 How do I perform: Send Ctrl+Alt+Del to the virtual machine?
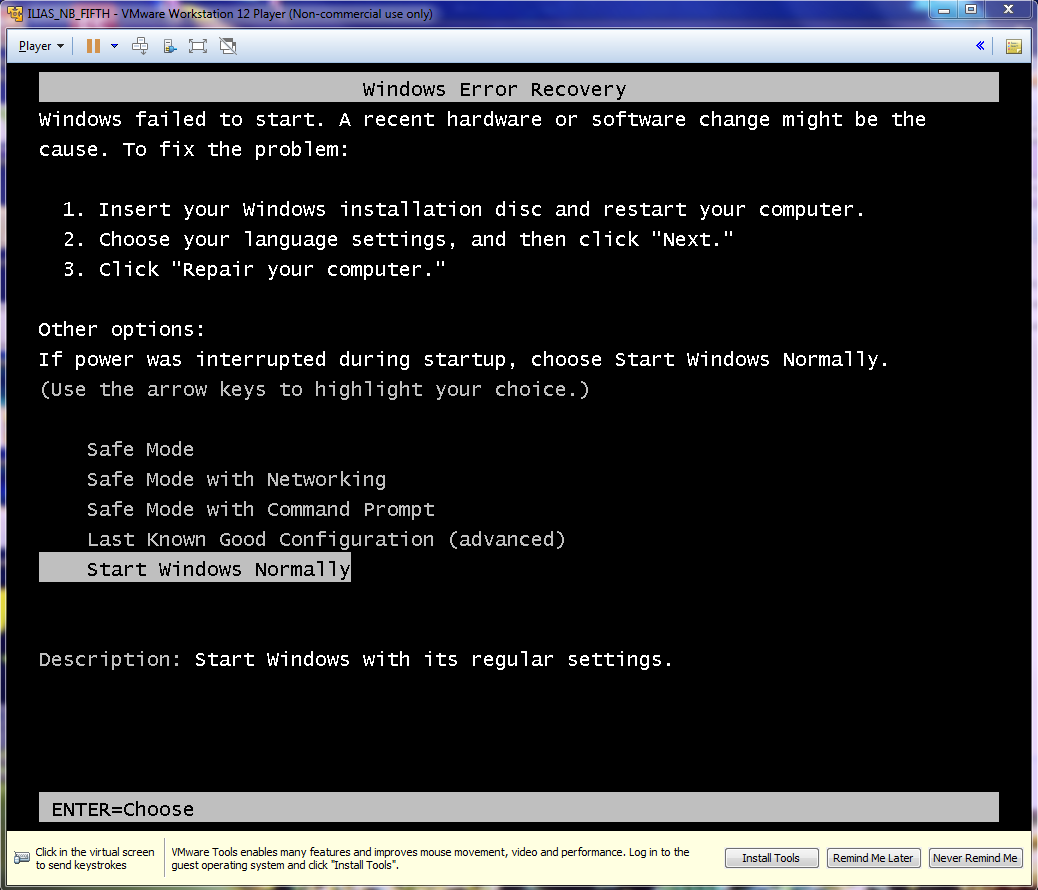pos(140,46)
